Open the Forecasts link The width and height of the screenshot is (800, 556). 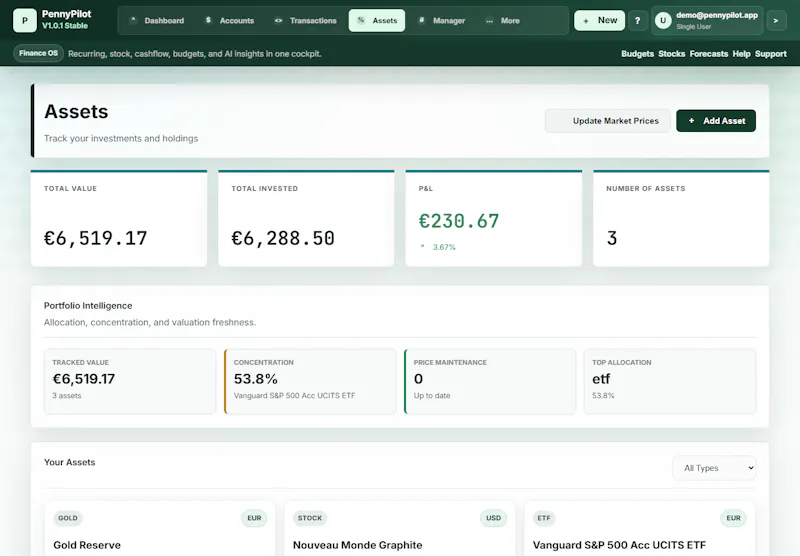point(709,54)
